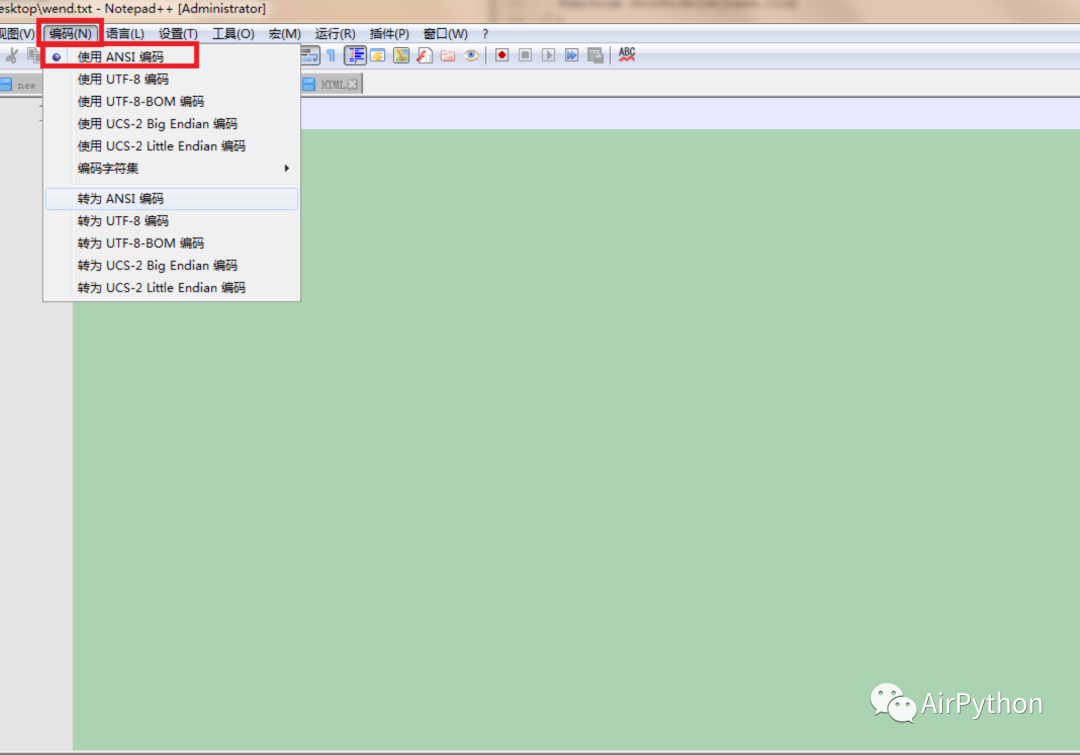The image size is (1080, 755).
Task: Click the user defined language icon
Action: click(378, 55)
